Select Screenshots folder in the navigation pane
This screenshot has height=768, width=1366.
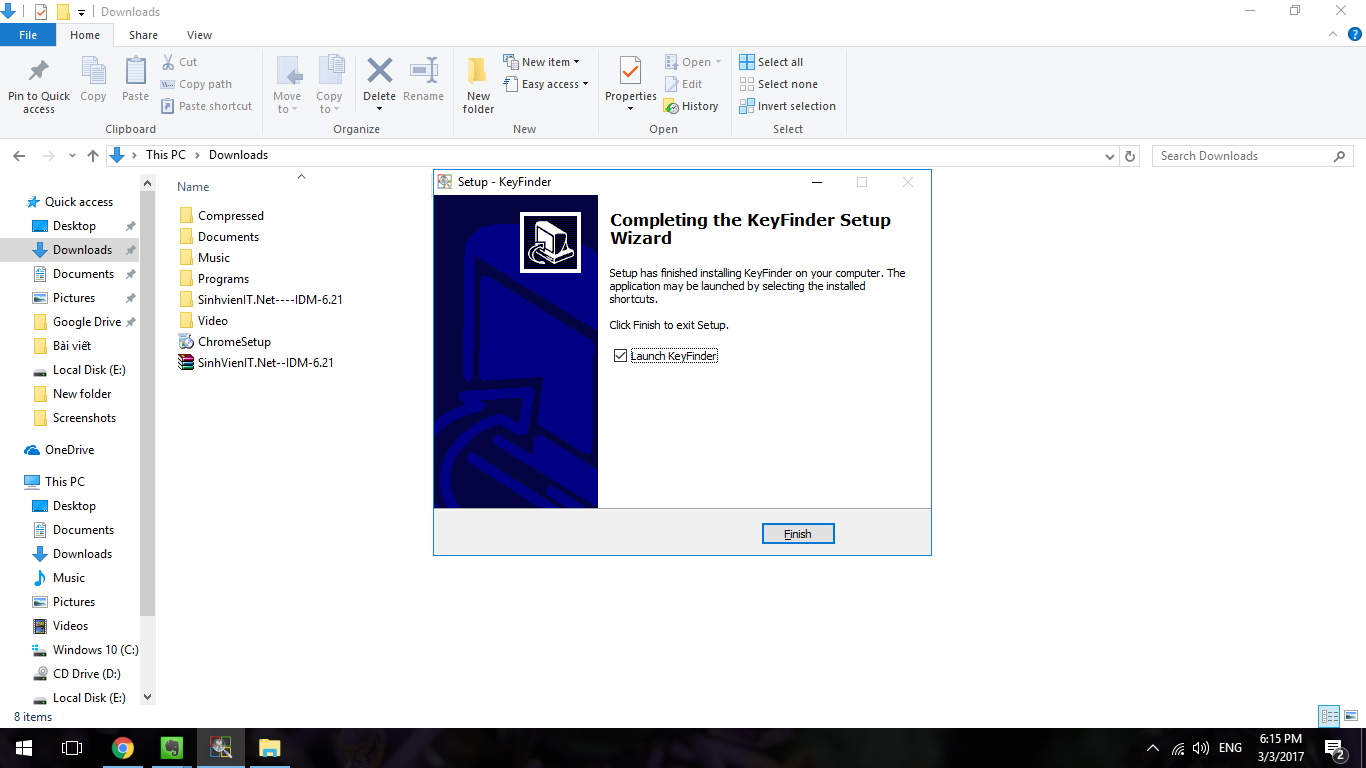tap(75, 418)
